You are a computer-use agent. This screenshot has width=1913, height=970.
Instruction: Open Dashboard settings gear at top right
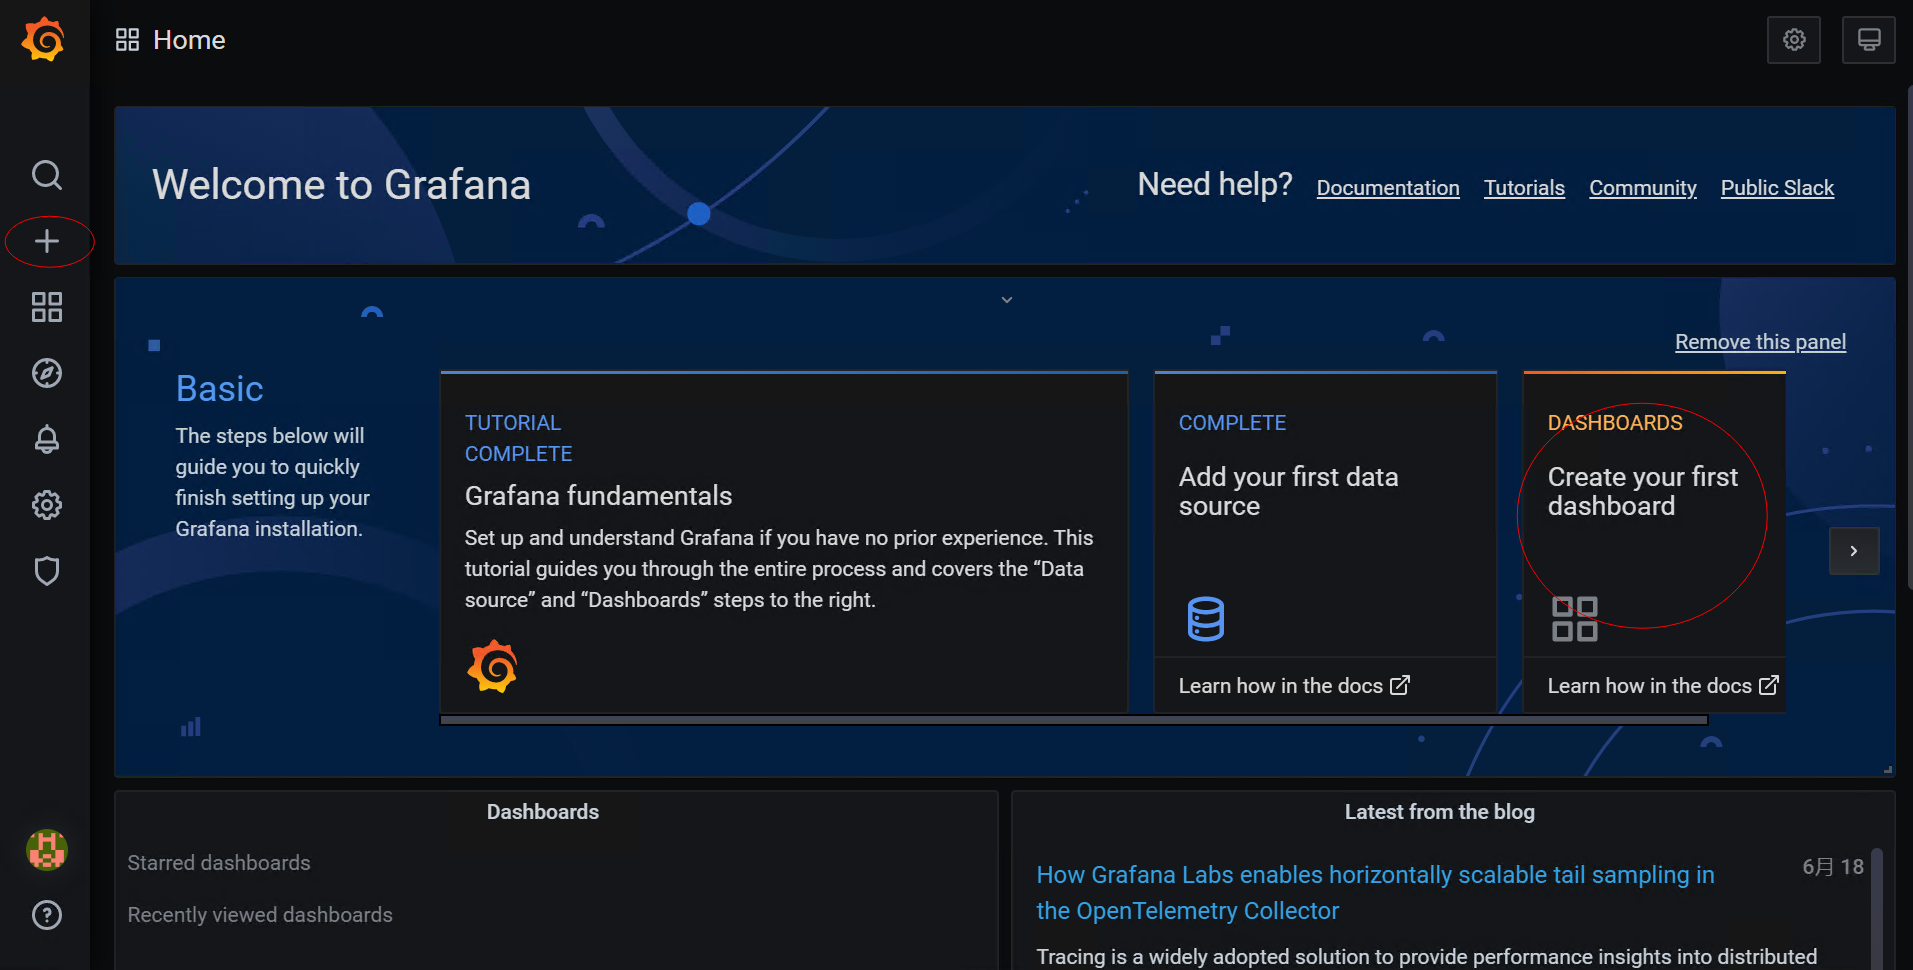click(x=1794, y=40)
